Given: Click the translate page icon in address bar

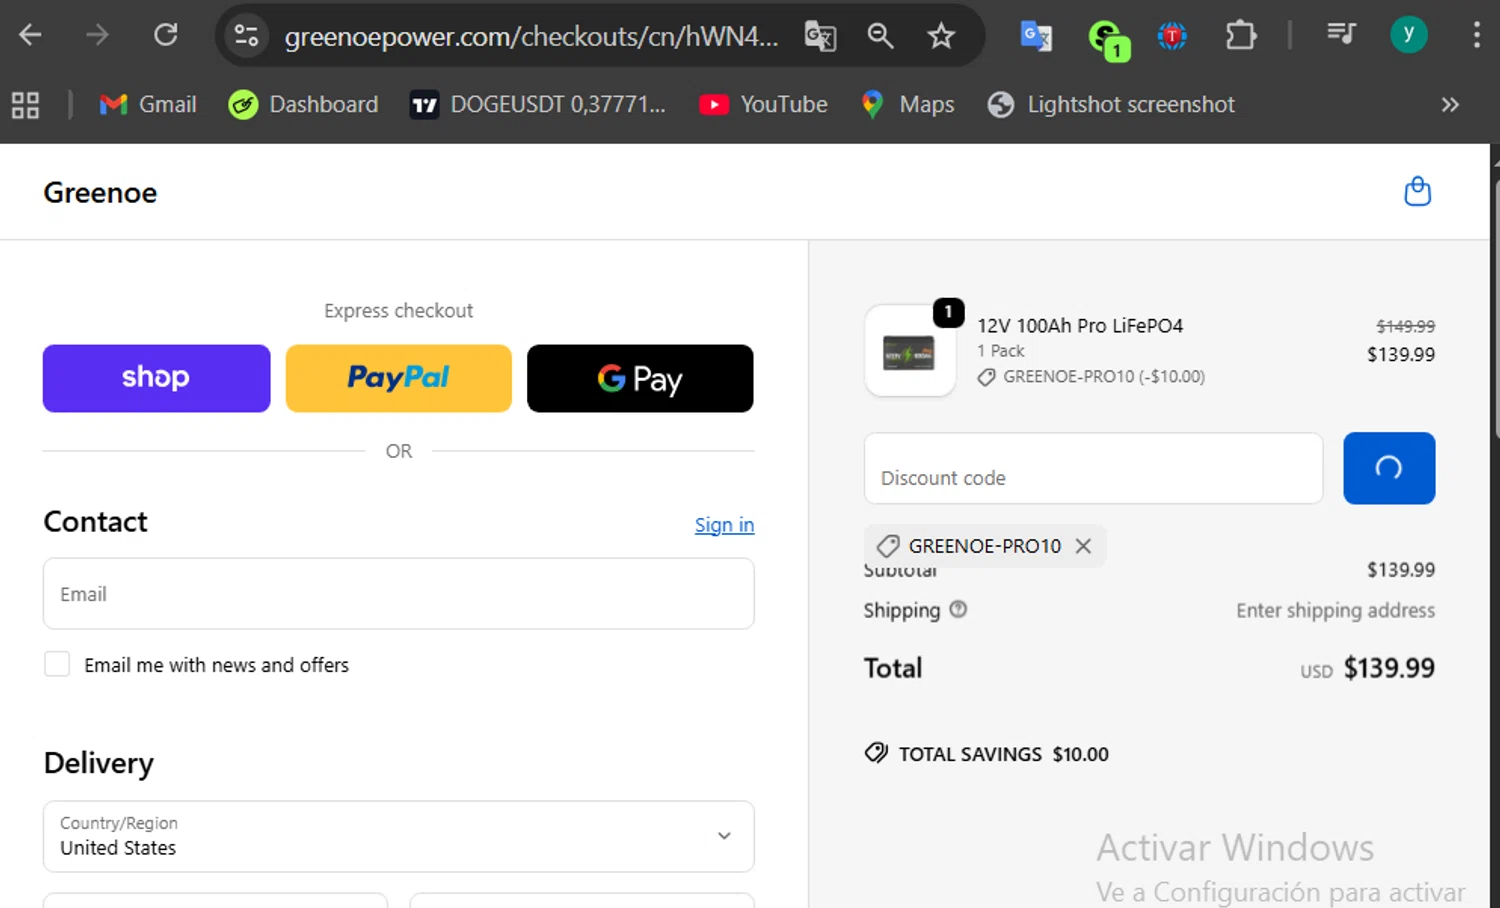Looking at the screenshot, I should point(820,37).
